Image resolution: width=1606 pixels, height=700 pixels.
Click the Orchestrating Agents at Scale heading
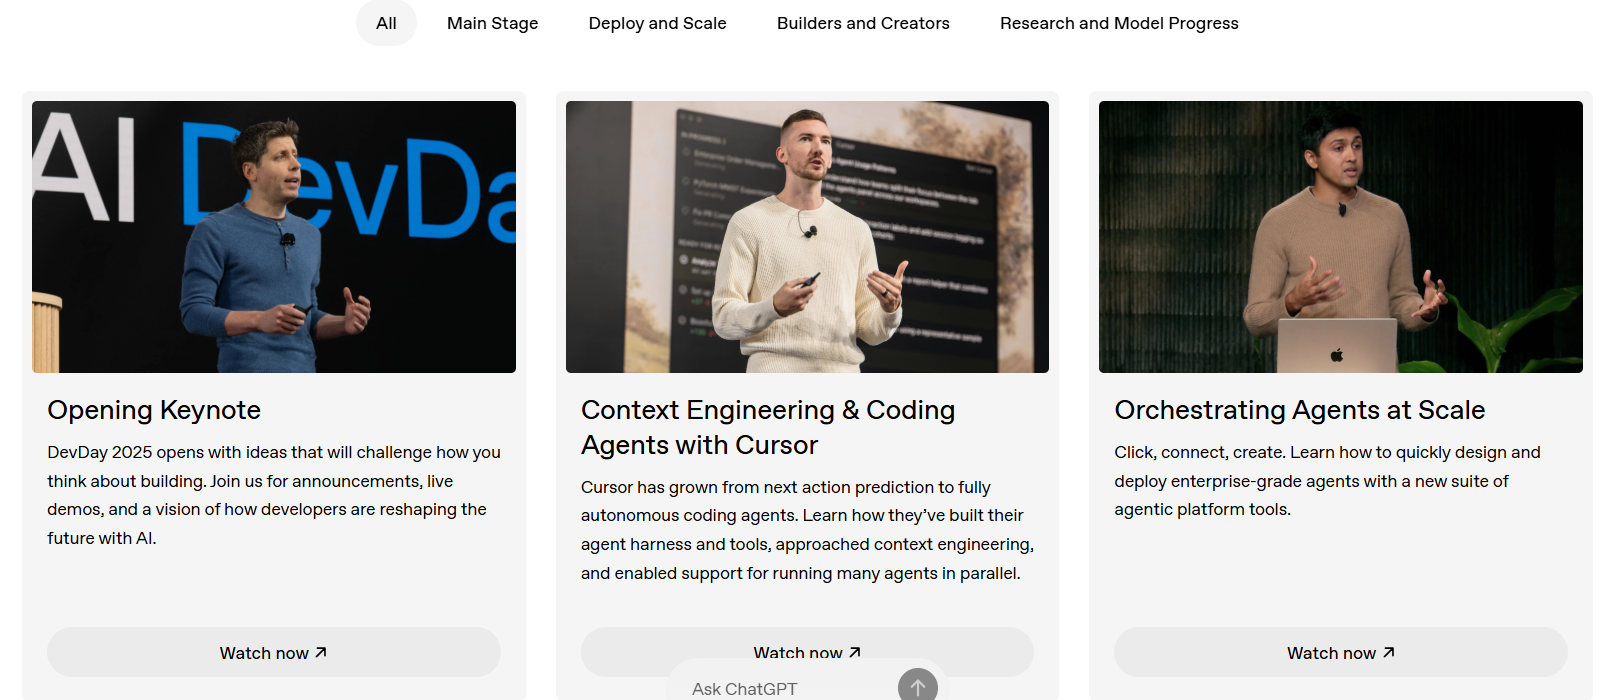tap(1299, 410)
